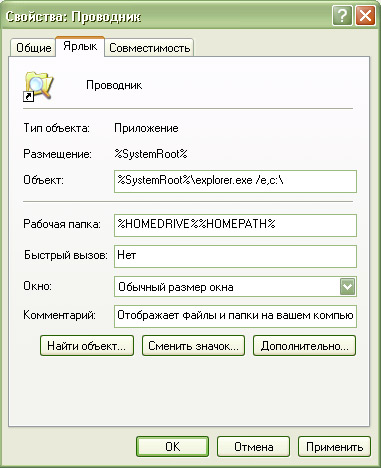The width and height of the screenshot is (381, 468).
Task: Select the Ярлык tab
Action: [80, 46]
